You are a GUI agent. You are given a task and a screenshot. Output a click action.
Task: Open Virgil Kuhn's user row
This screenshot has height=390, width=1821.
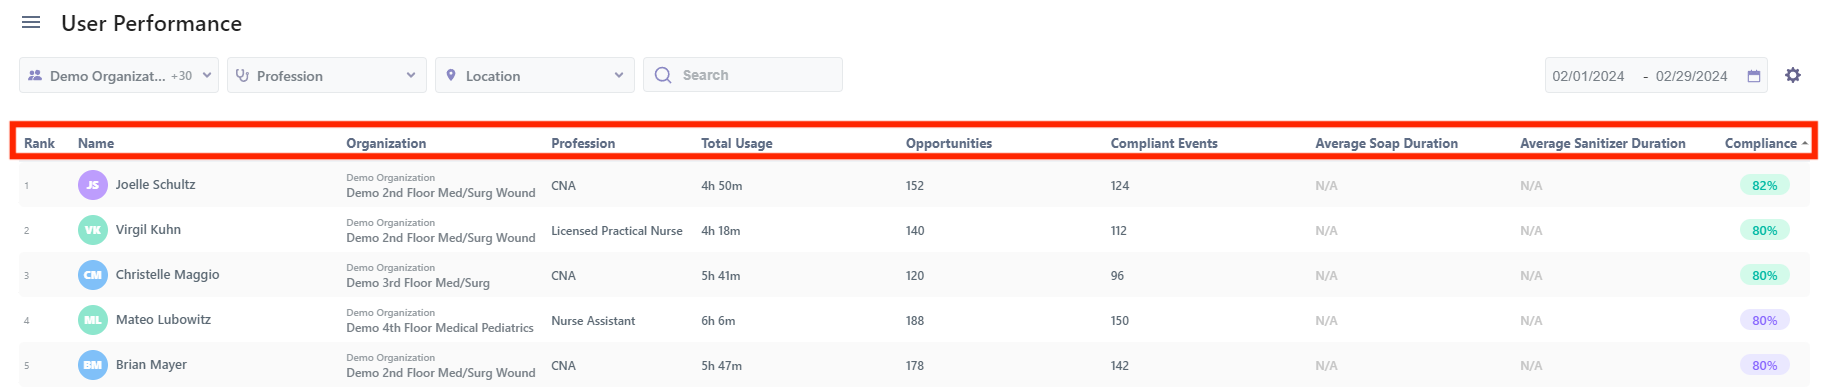pyautogui.click(x=914, y=230)
